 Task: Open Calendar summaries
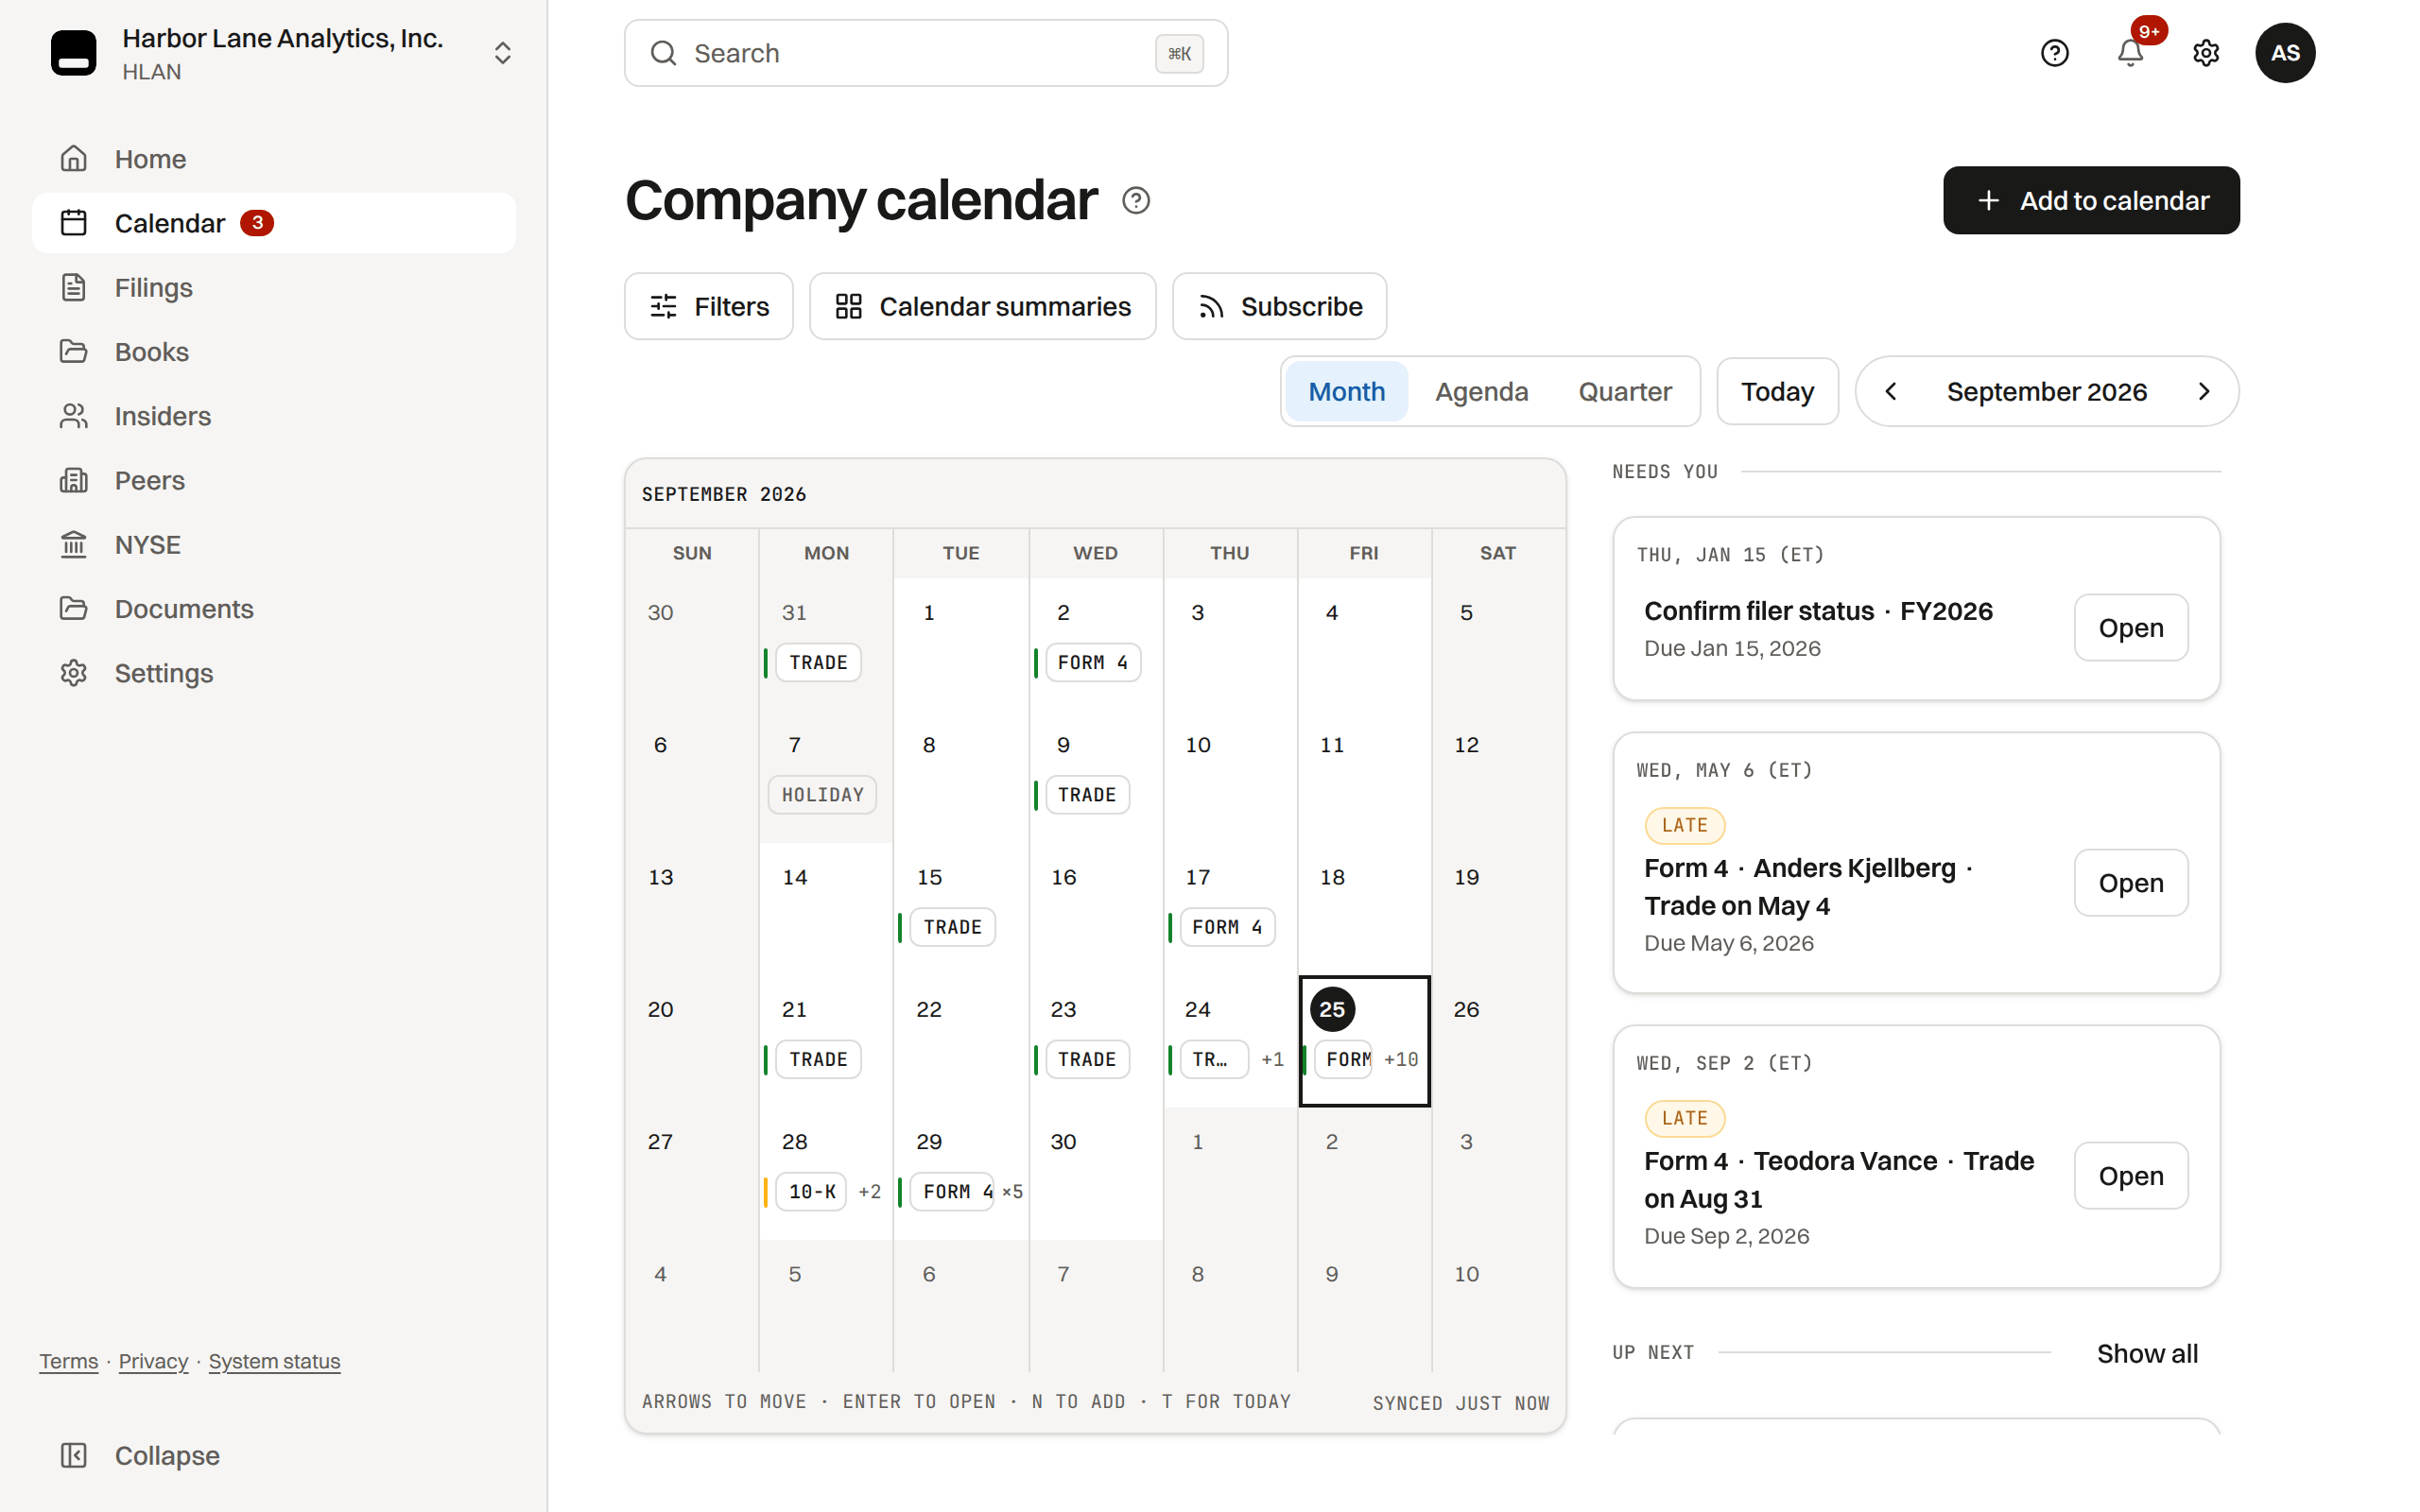click(x=982, y=306)
